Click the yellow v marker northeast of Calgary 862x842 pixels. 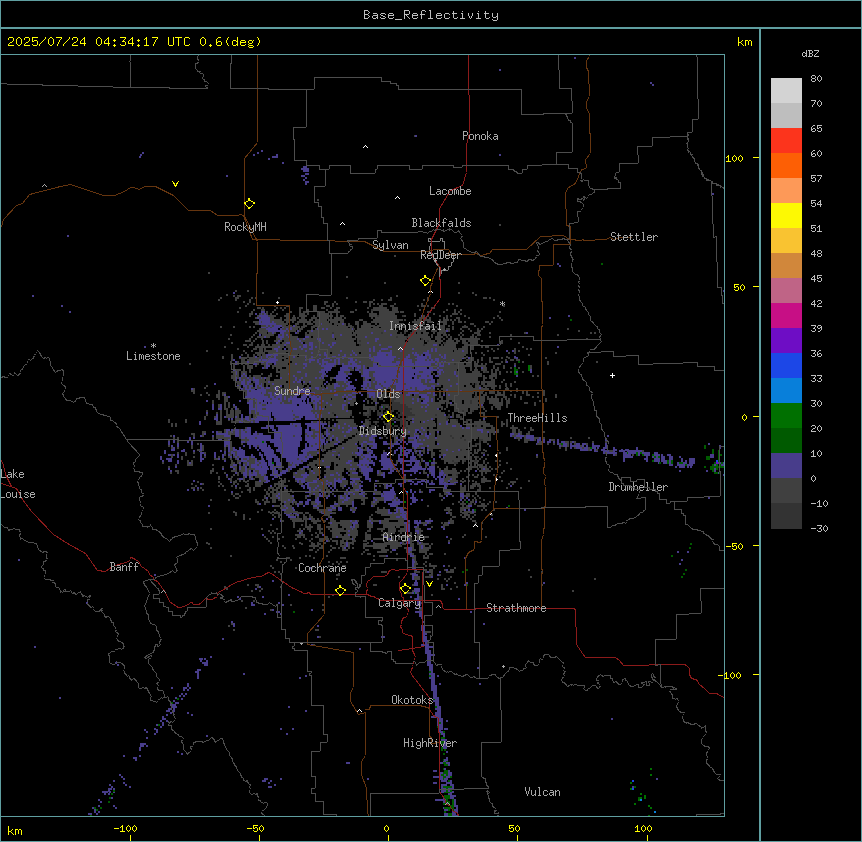(x=429, y=584)
